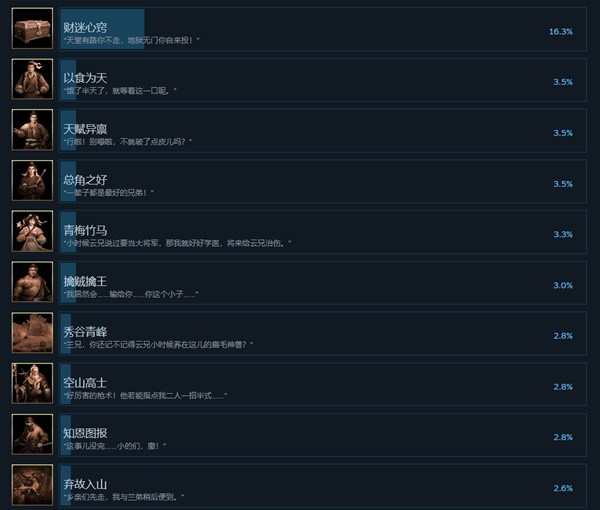Select the 擒贼擒王 achievement row

[323, 283]
